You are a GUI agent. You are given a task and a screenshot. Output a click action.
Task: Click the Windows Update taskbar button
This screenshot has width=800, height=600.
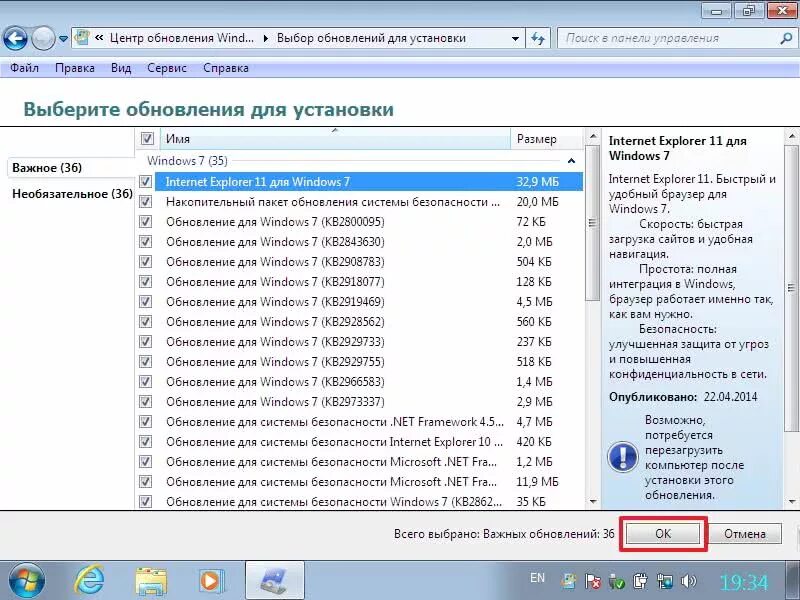pos(275,581)
